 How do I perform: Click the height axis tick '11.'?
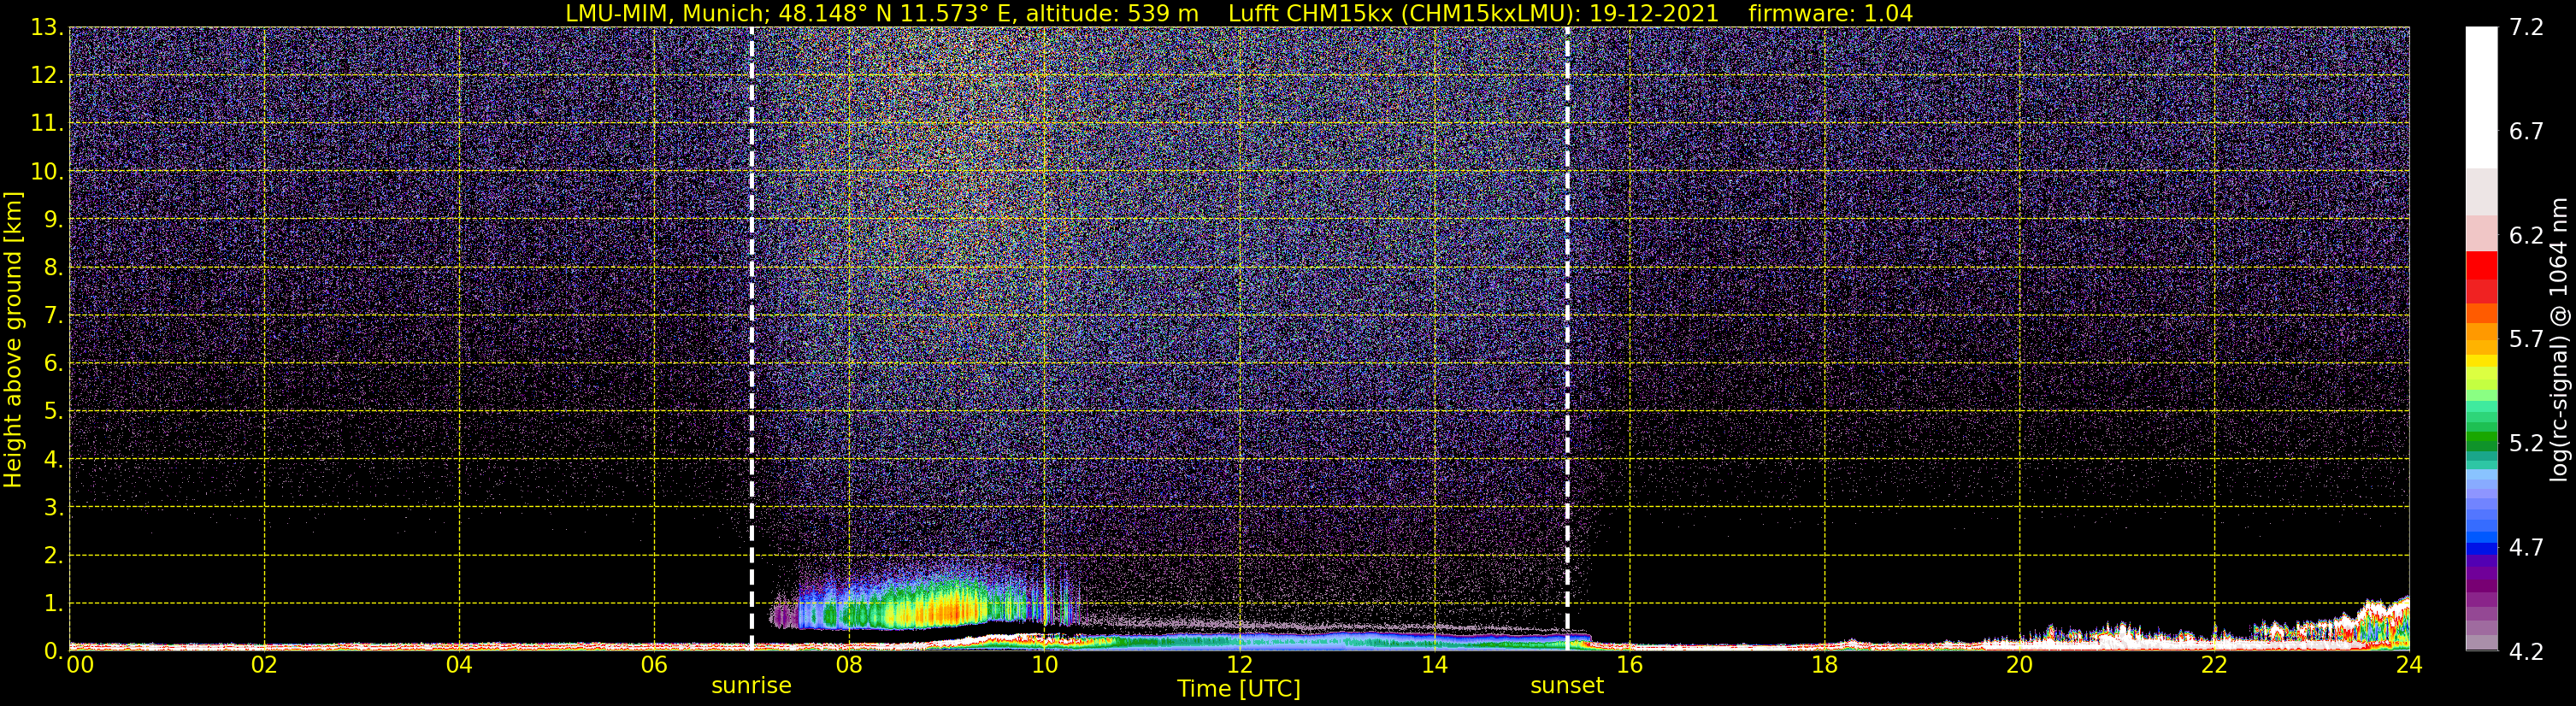pyautogui.click(x=46, y=124)
